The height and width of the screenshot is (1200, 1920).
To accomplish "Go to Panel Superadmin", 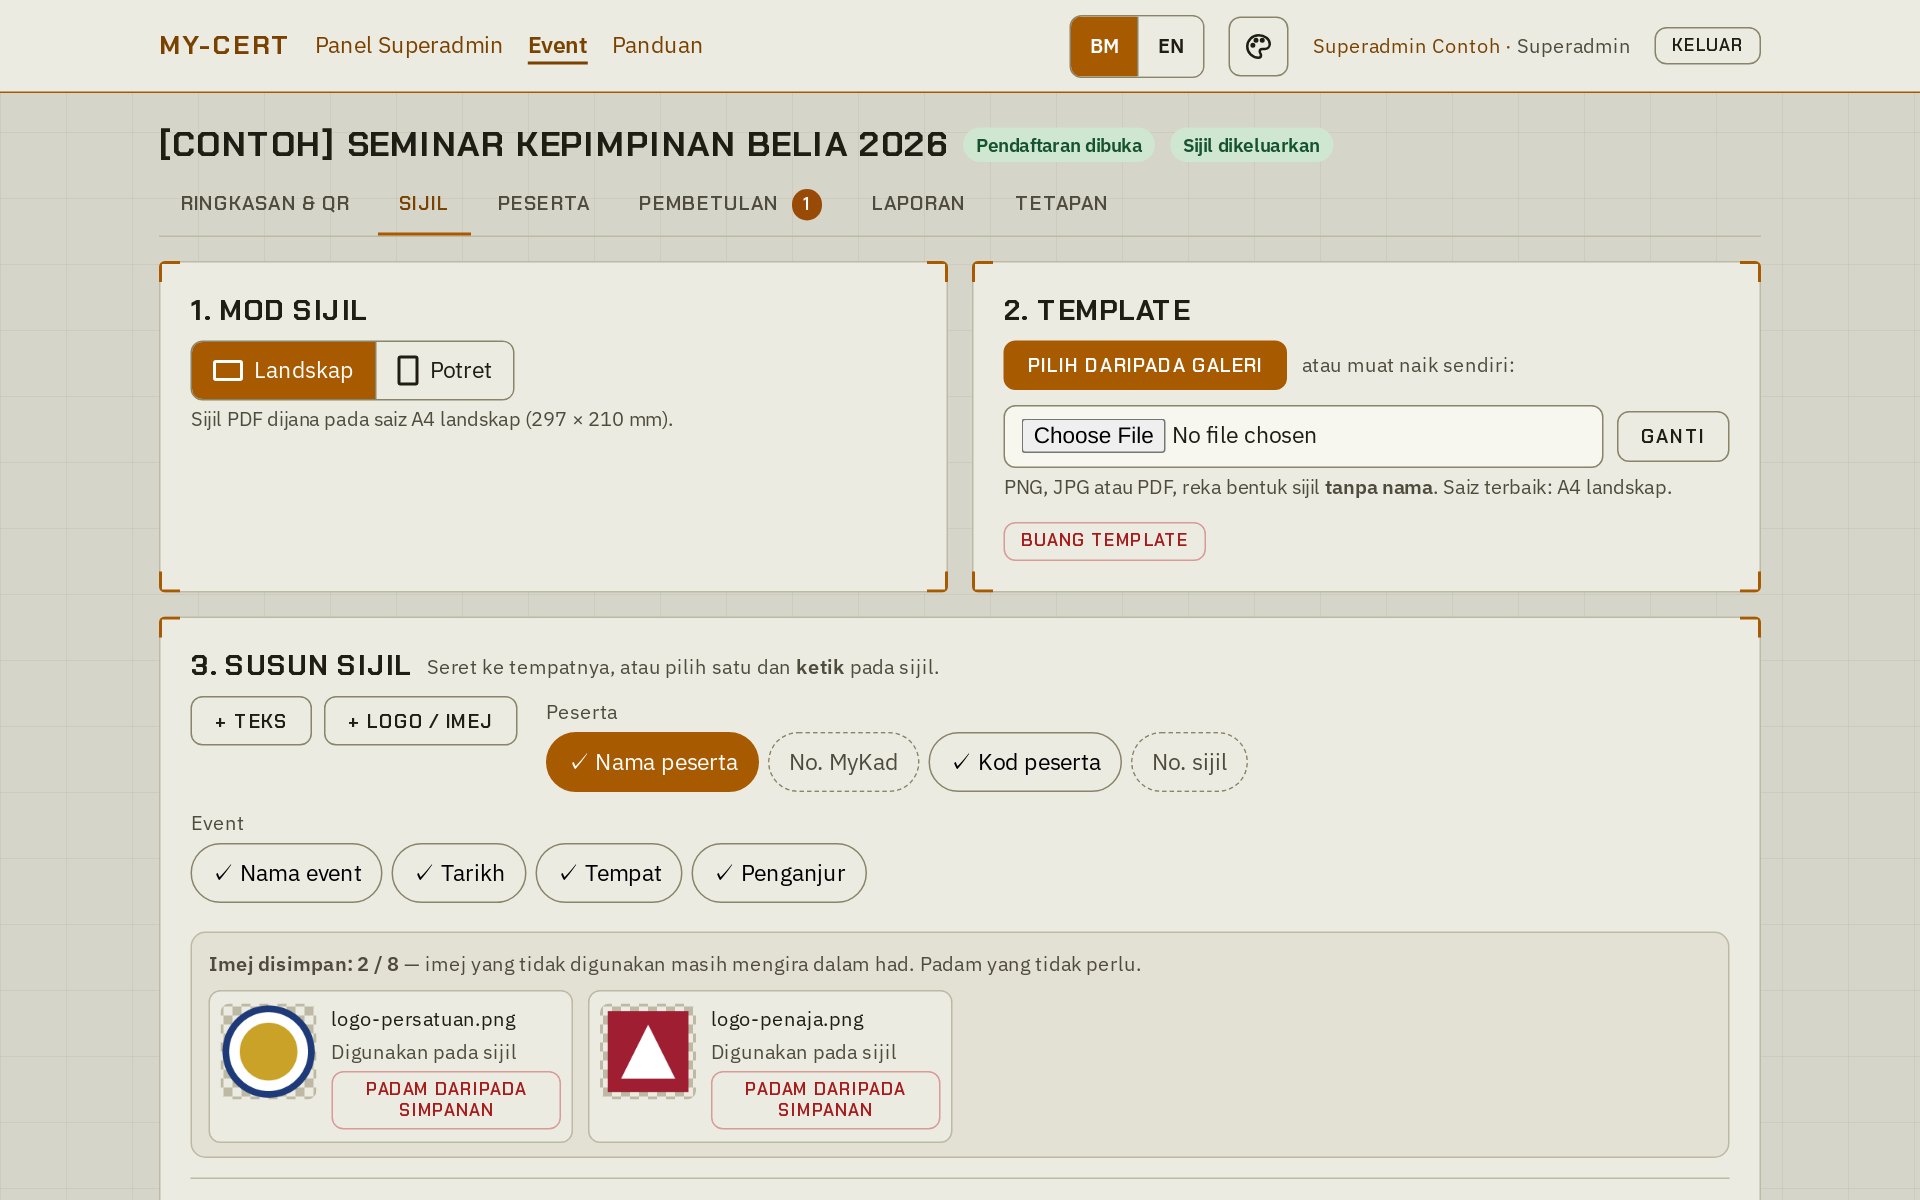I will (x=409, y=46).
